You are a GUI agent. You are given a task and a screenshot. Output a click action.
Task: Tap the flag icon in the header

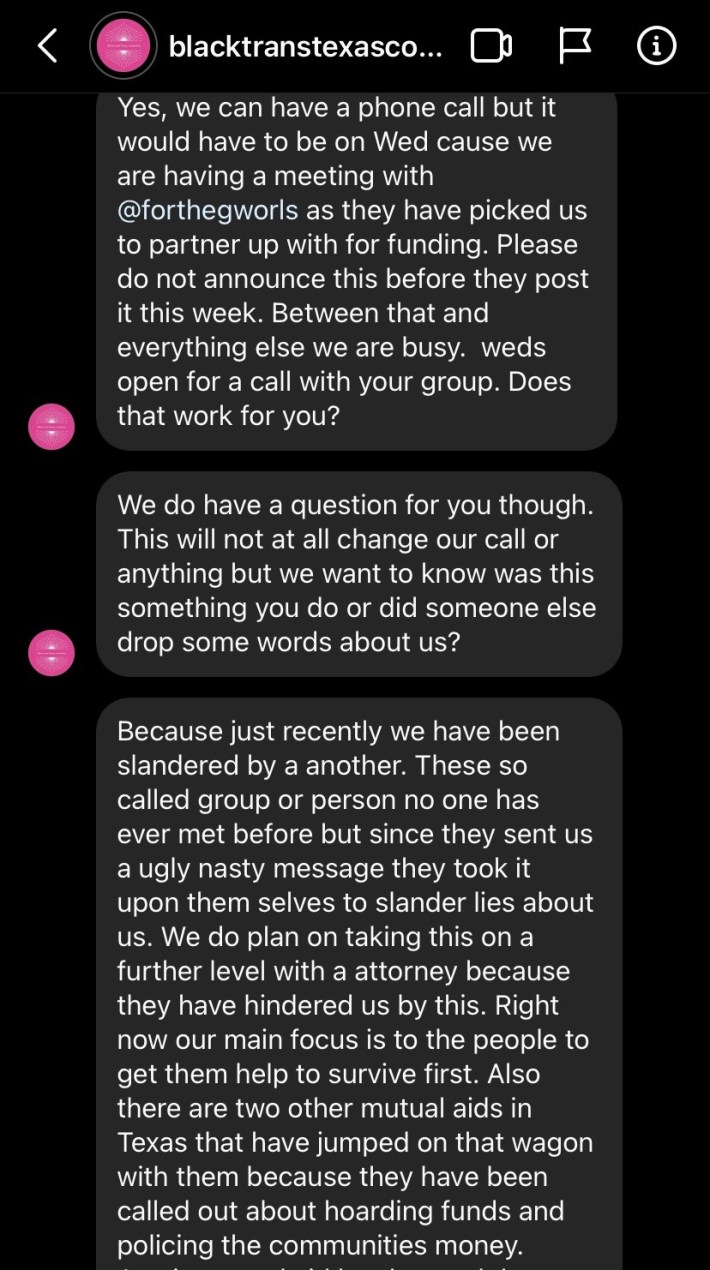pos(574,46)
